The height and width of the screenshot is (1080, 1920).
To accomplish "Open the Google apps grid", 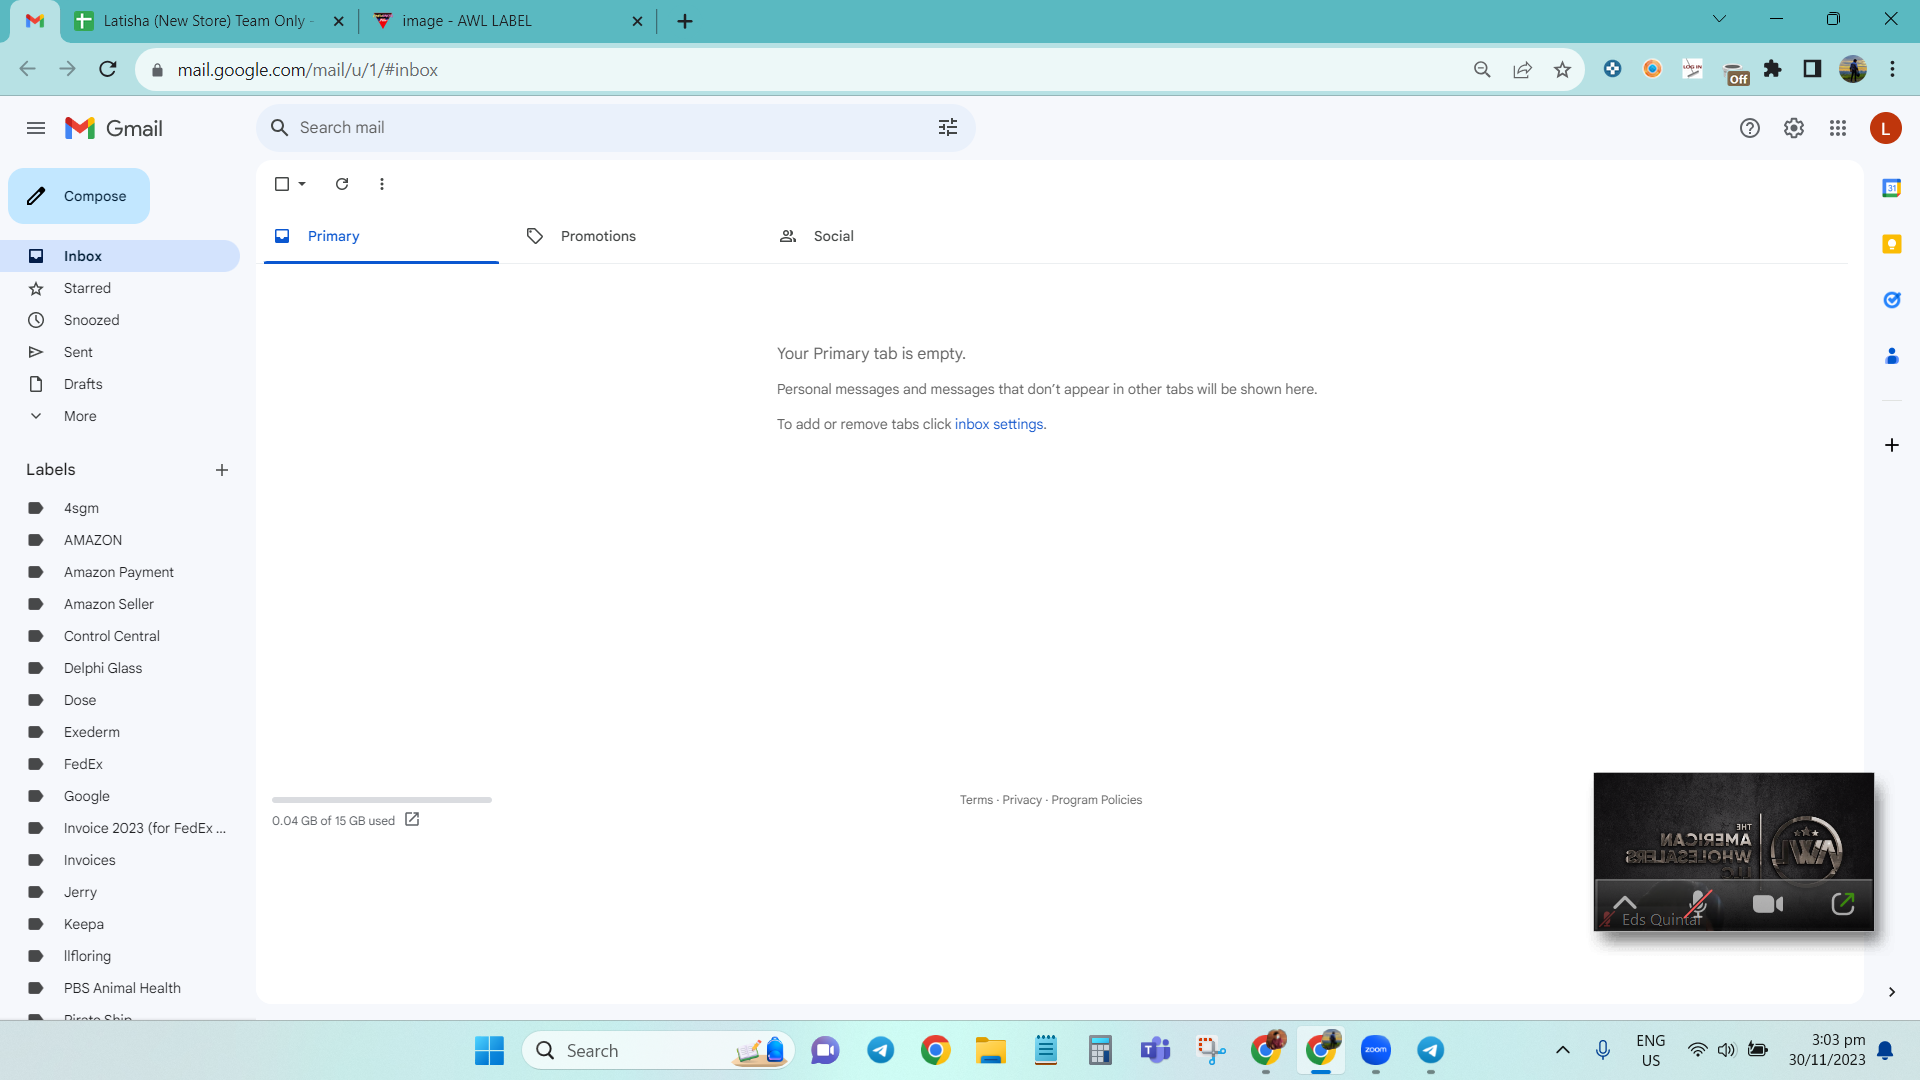I will tap(1837, 128).
